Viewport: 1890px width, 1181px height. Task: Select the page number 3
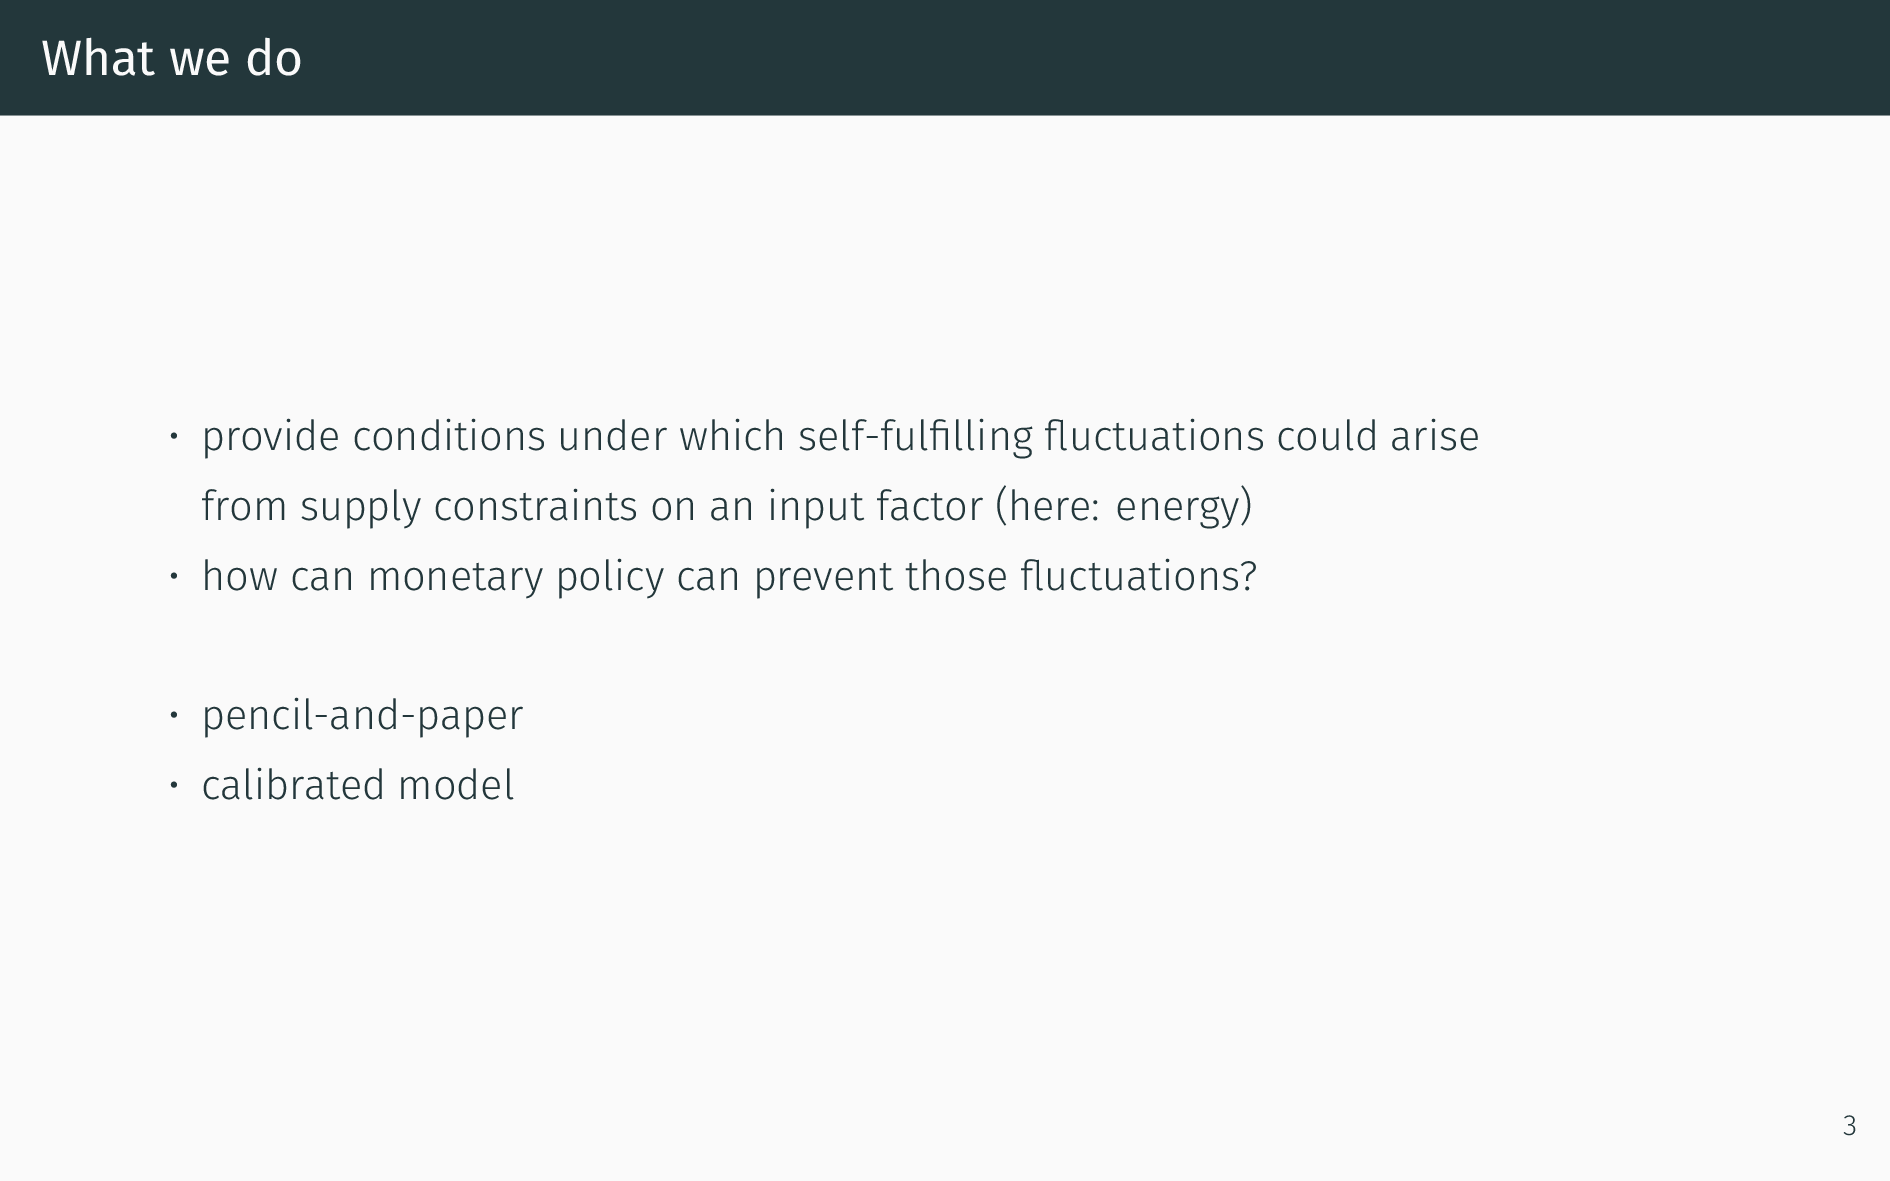[1849, 1126]
